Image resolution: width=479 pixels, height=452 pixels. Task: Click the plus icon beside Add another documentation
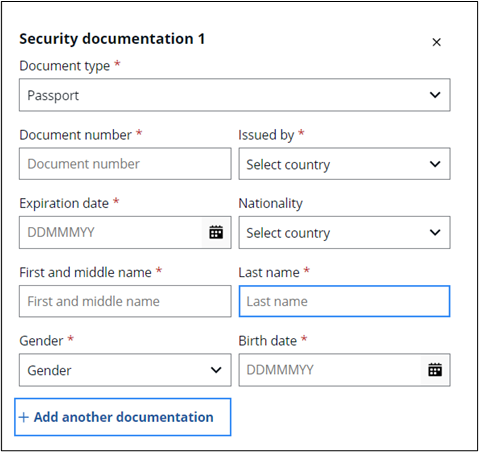click(x=24, y=417)
